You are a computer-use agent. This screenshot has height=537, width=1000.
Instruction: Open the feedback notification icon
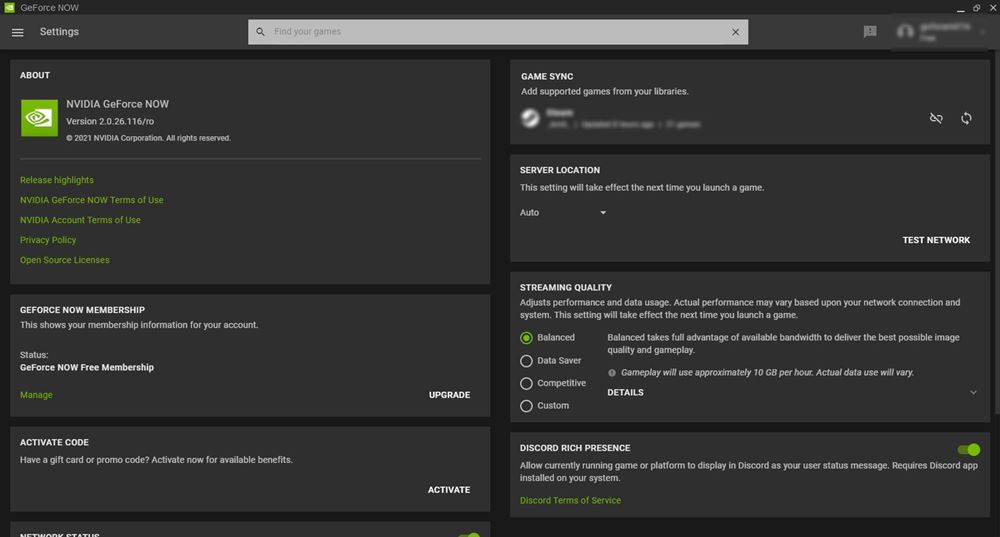(870, 31)
